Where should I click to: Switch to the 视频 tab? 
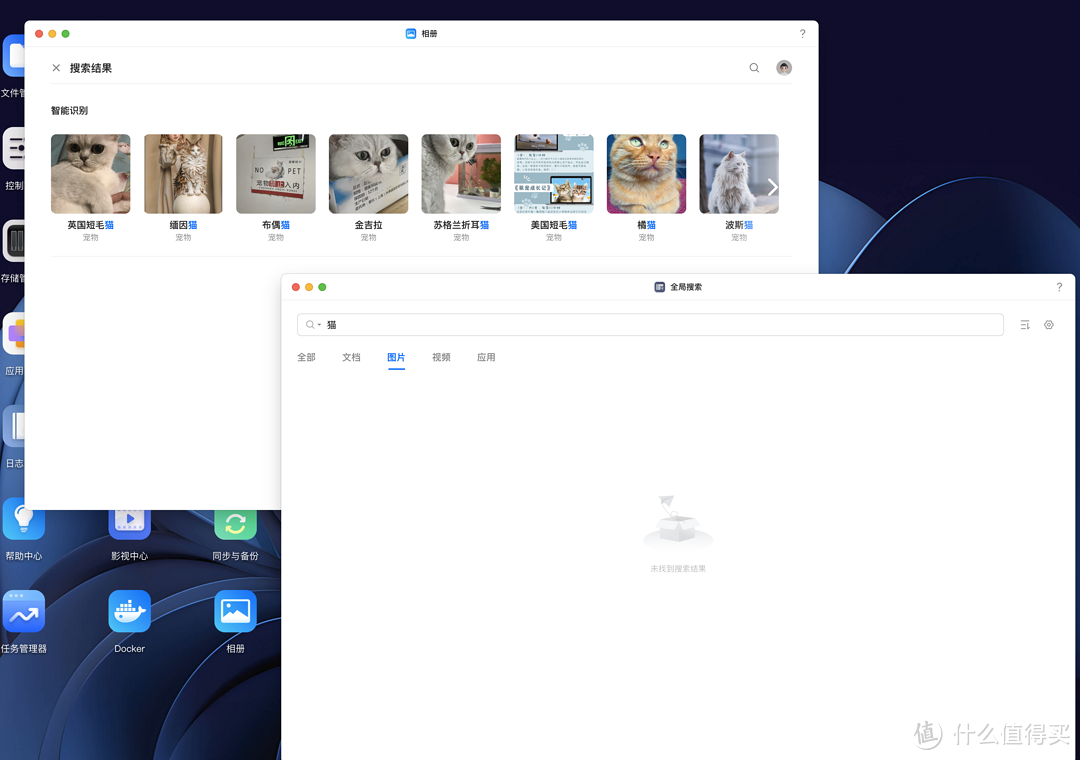pos(441,357)
